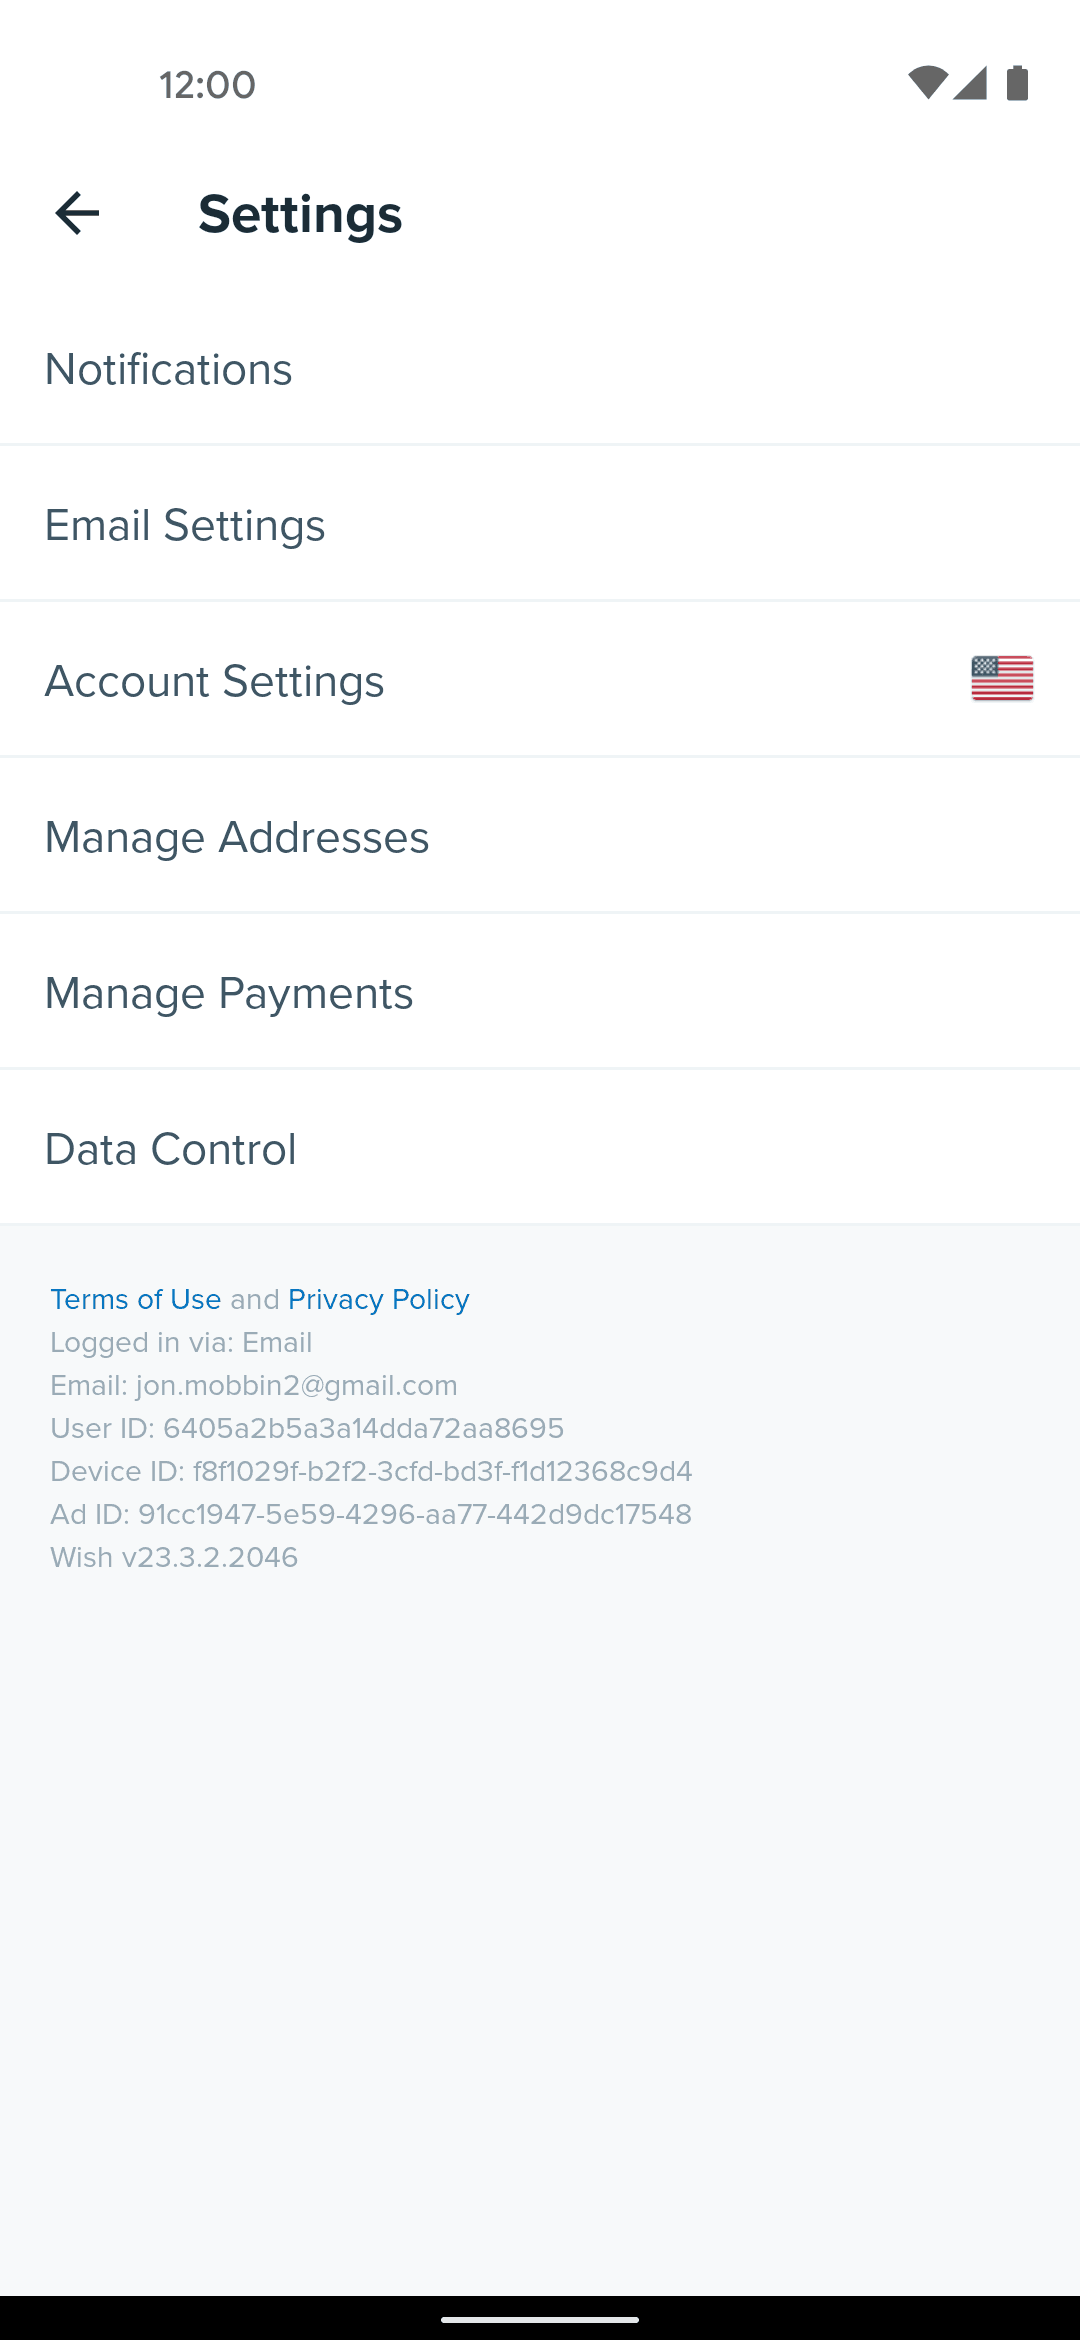Open Account Settings

[540, 681]
